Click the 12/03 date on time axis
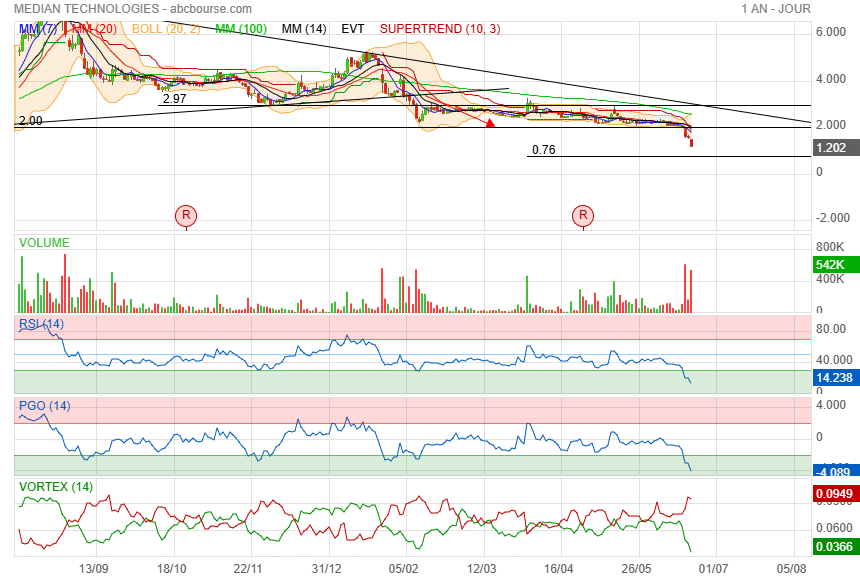Viewport: 860px width, 579px height. tap(481, 568)
